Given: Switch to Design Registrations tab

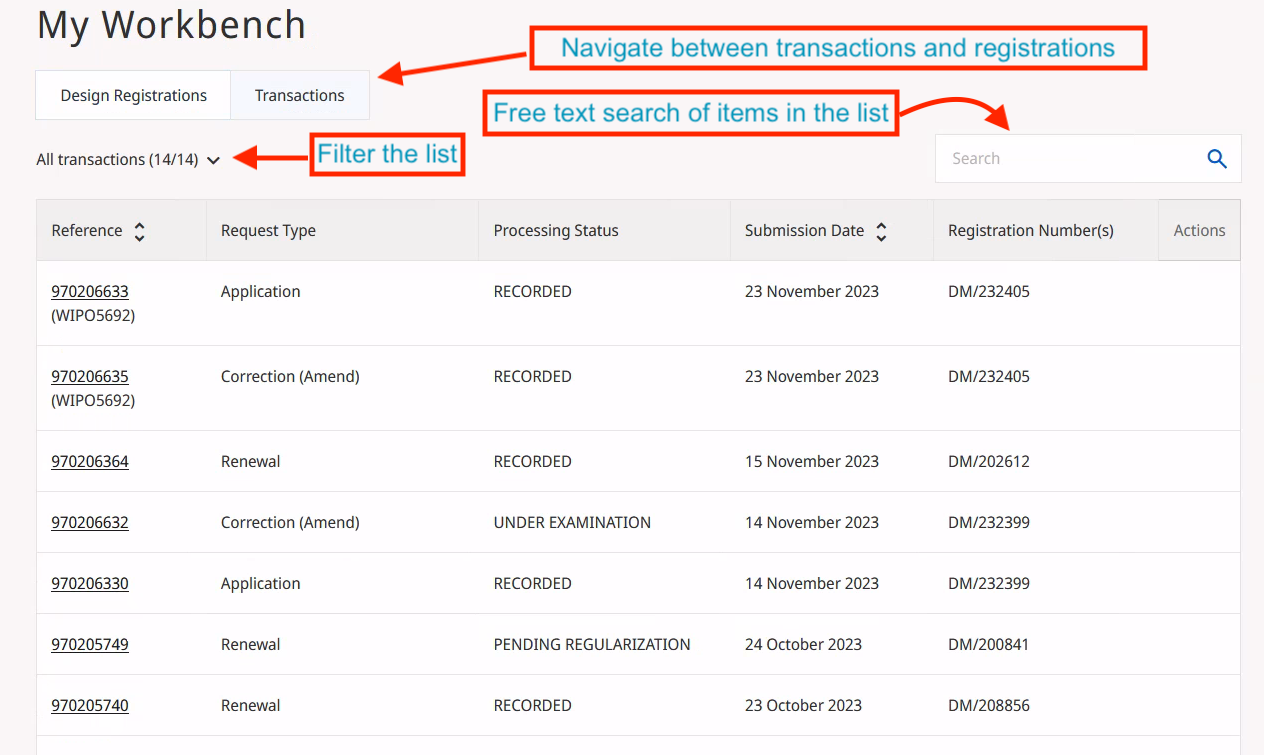Looking at the screenshot, I should (x=133, y=96).
